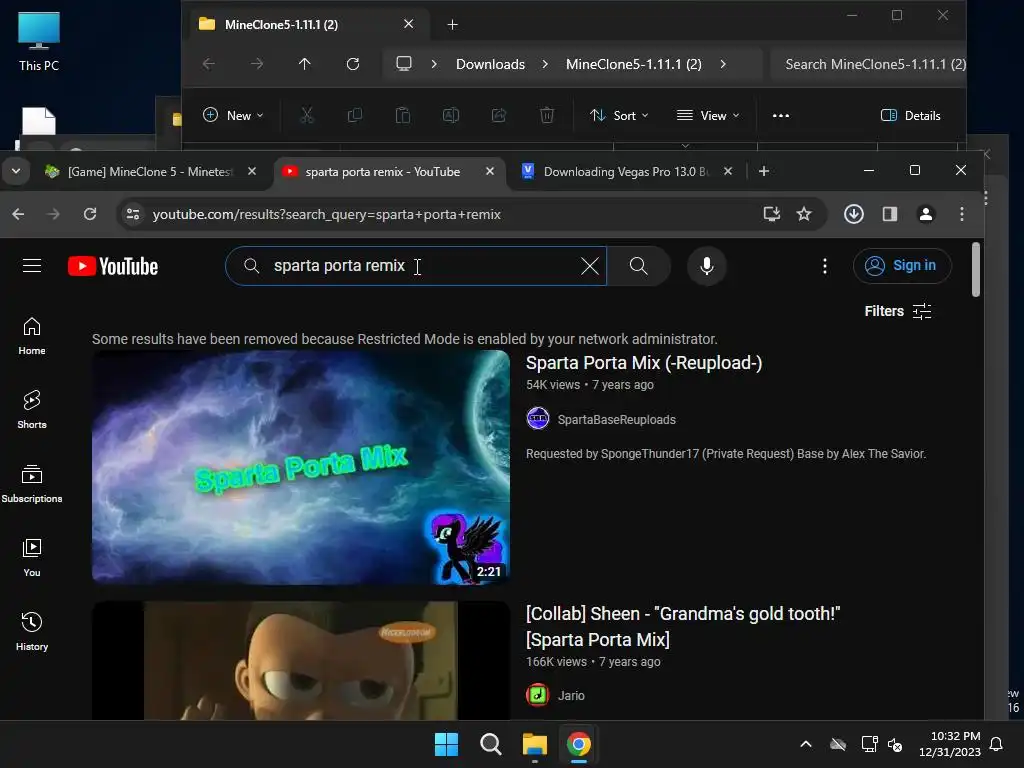Open Sort dropdown in File Explorer
Screen dimensions: 1024x768
619,116
